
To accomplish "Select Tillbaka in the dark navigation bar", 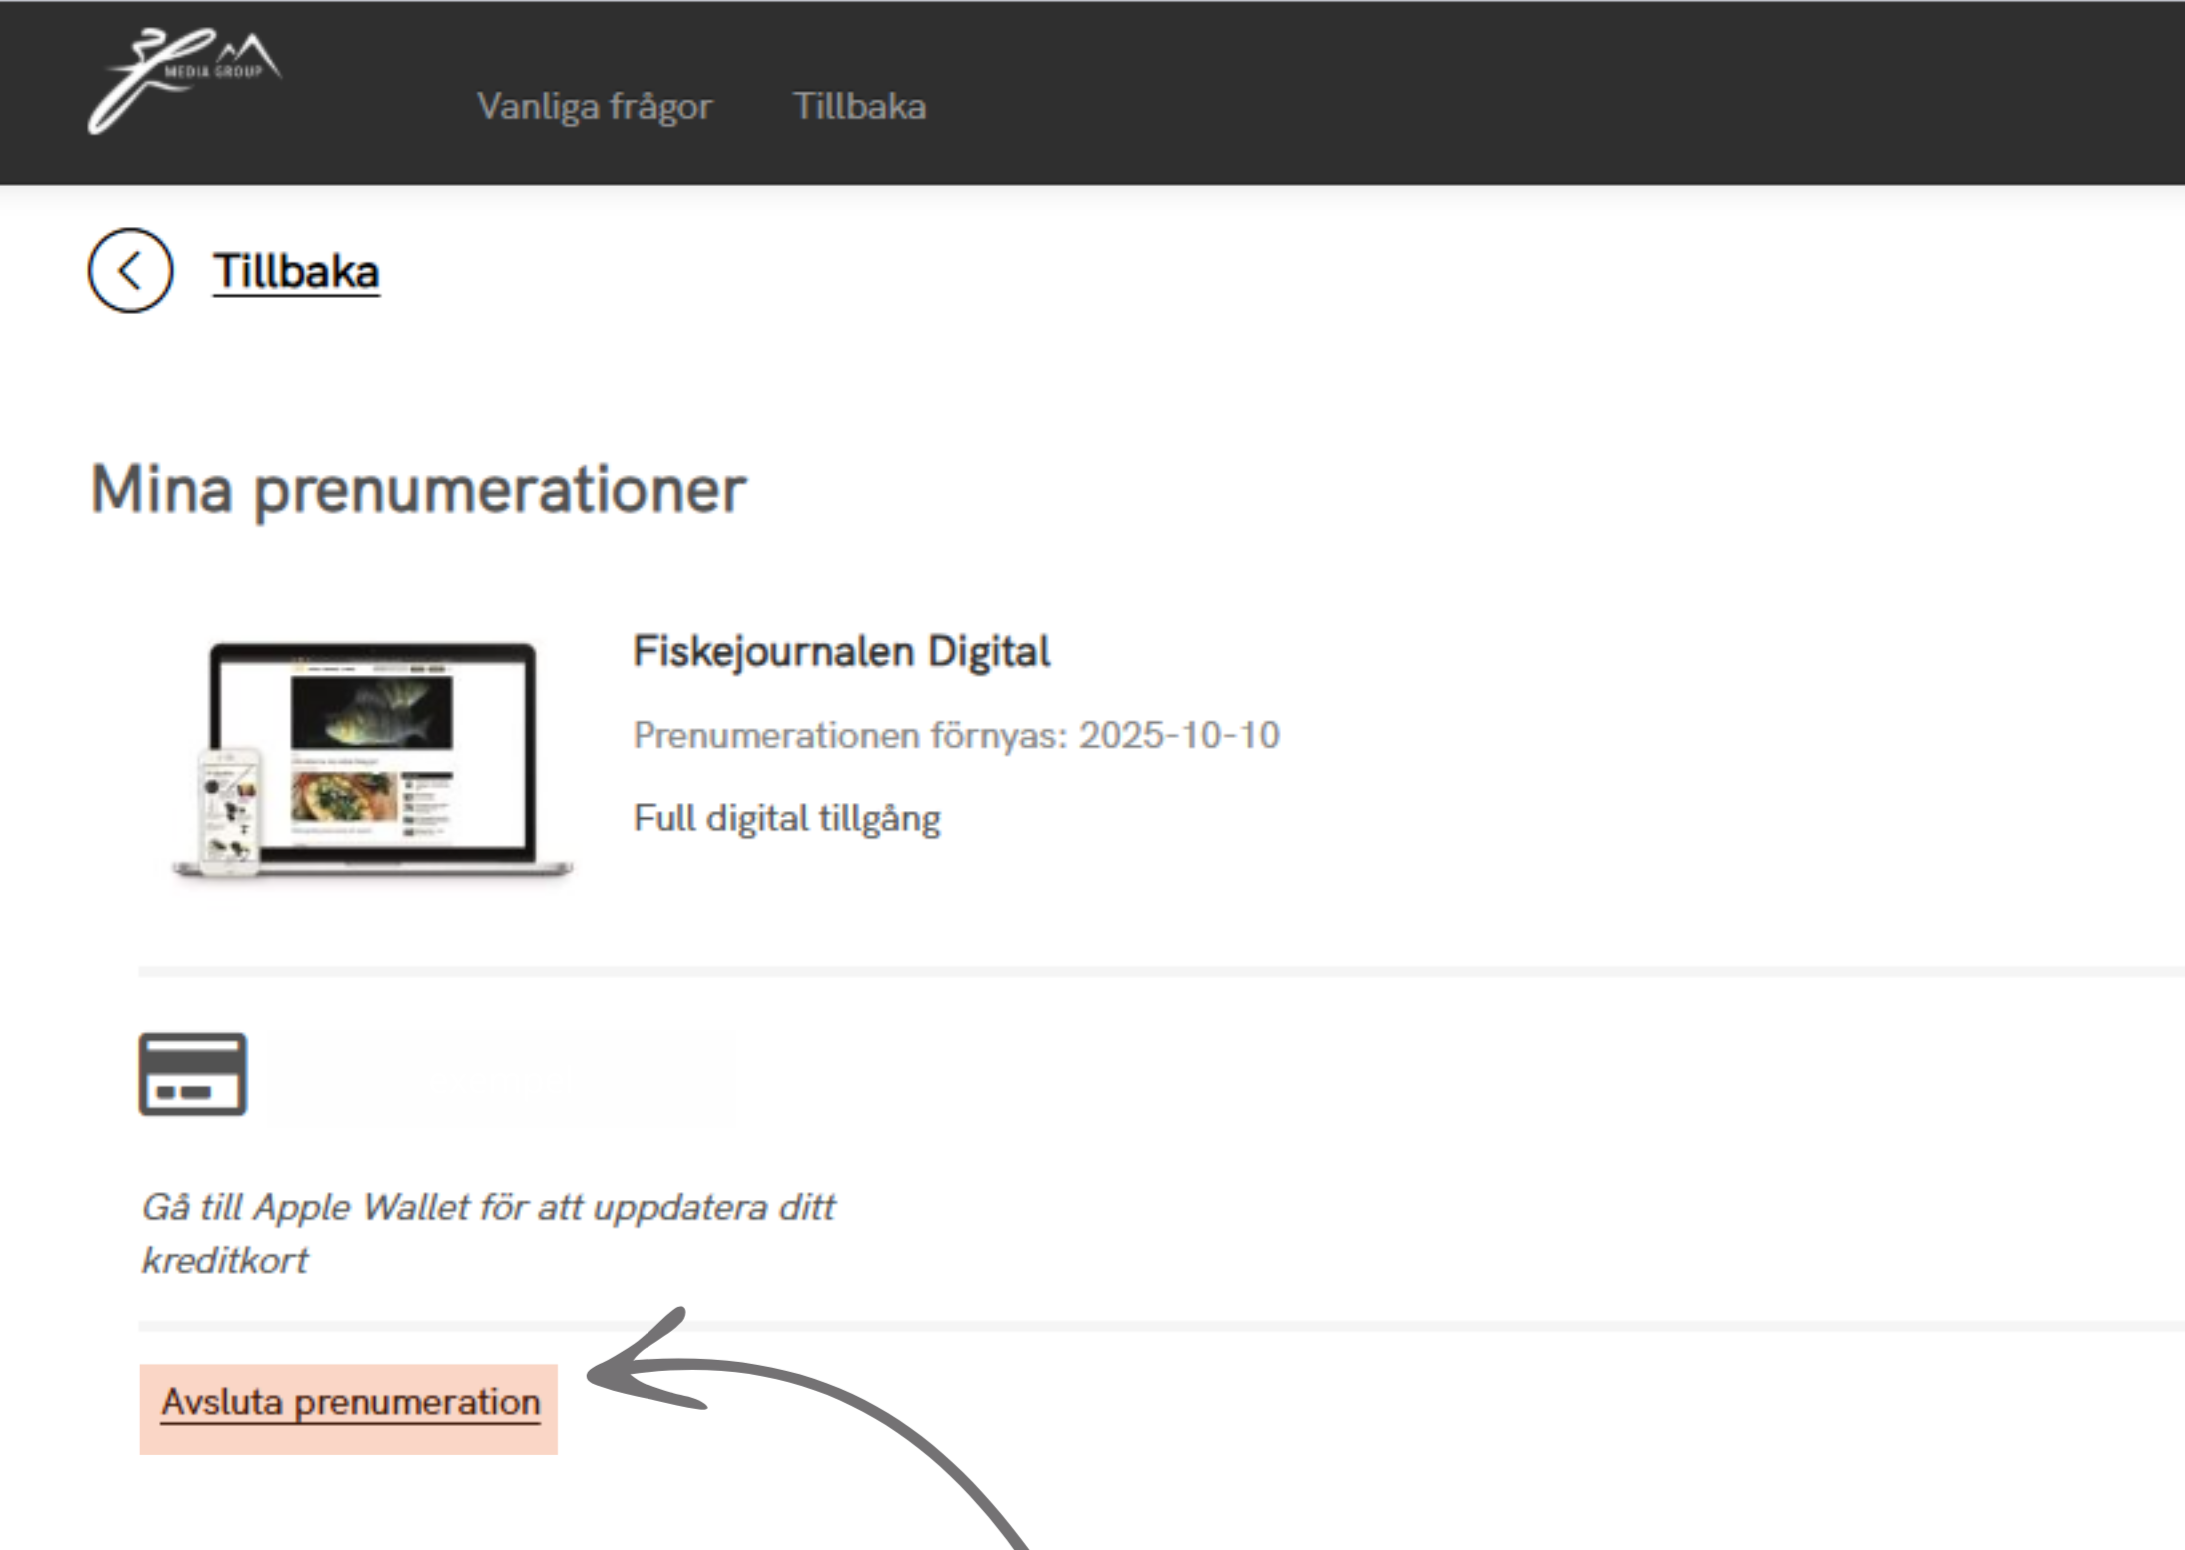I will click(x=859, y=106).
